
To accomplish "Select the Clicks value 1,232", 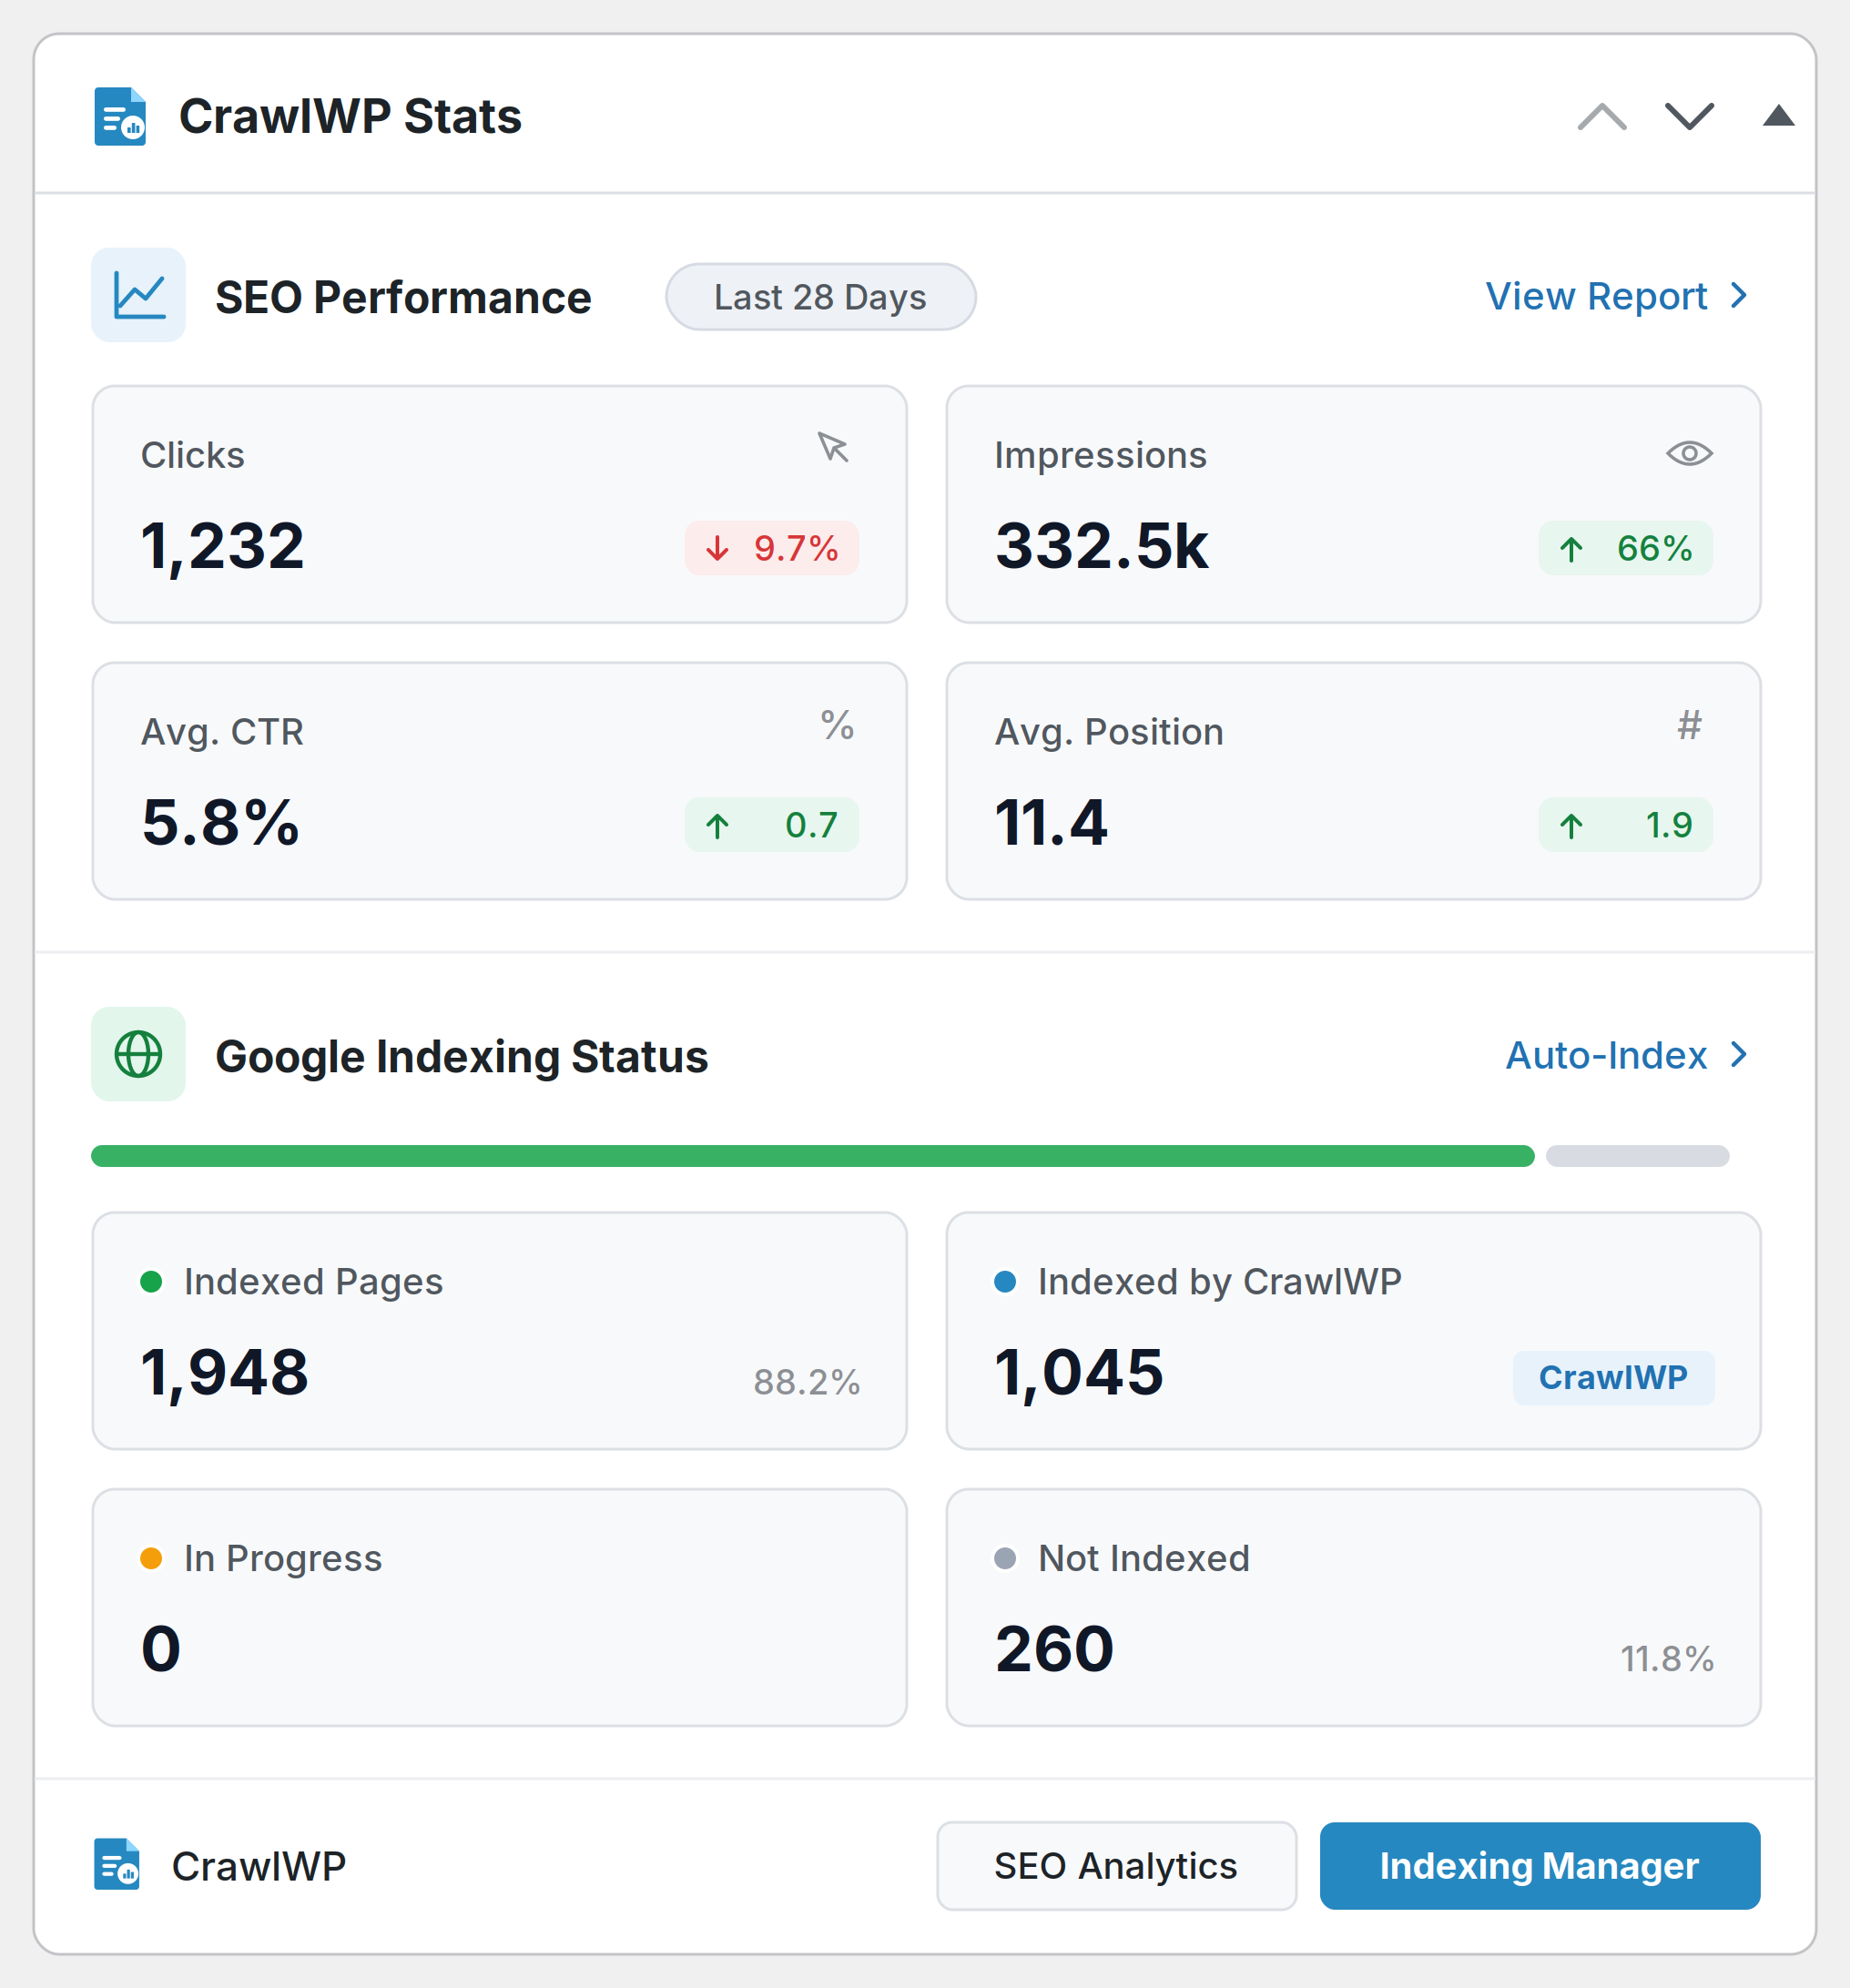I will 222,546.
